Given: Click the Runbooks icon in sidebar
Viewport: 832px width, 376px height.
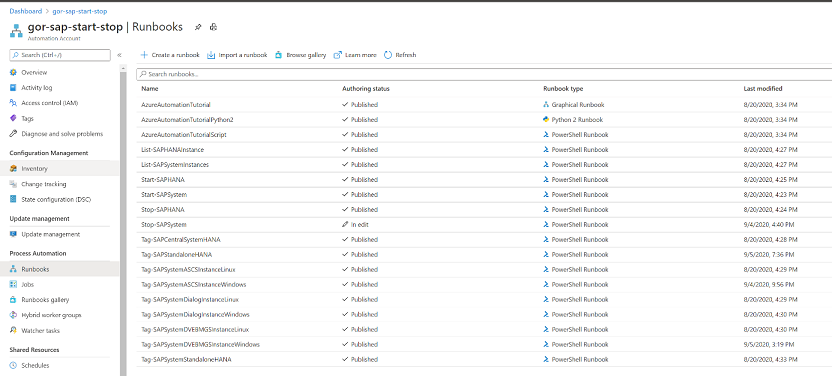Looking at the screenshot, I should (13, 269).
